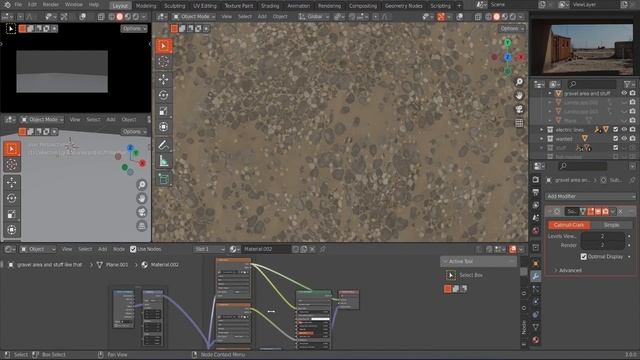The image size is (640, 360).
Task: Select the Transform tool in main viewport toolbar
Action: (x=163, y=127)
